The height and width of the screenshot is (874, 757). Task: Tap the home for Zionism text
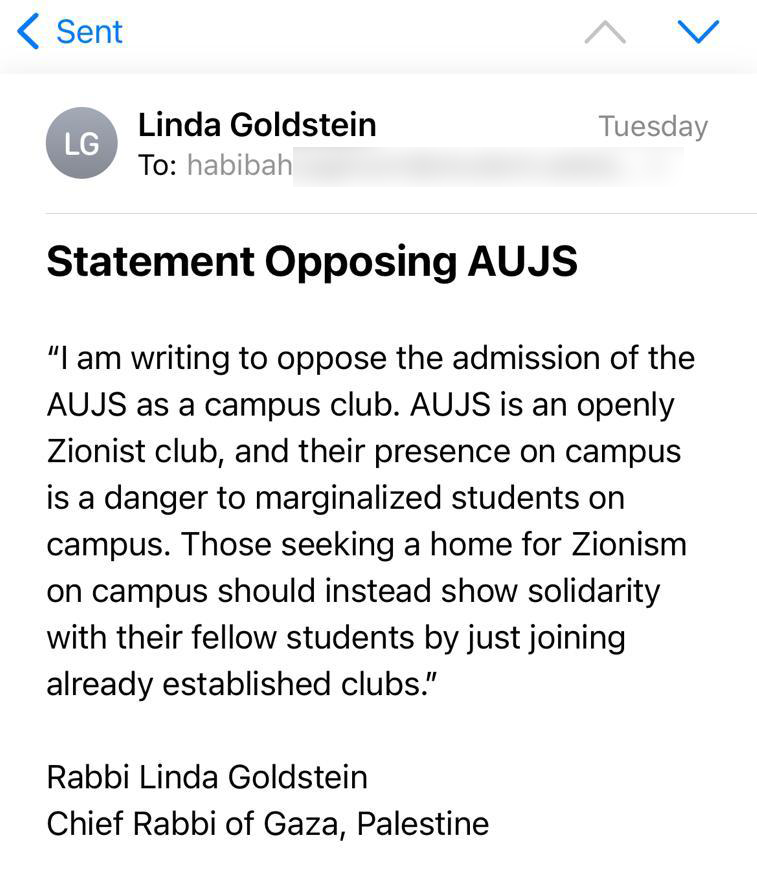coord(558,545)
